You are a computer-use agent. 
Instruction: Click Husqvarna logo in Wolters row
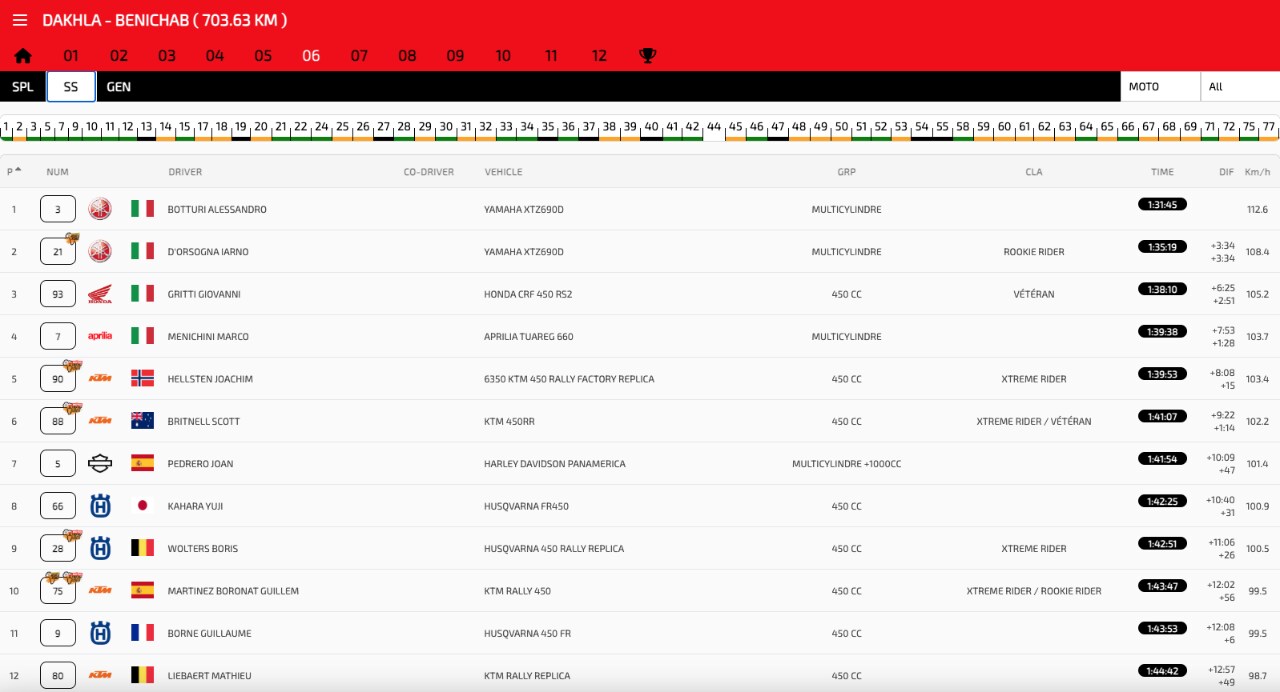pyautogui.click(x=100, y=548)
